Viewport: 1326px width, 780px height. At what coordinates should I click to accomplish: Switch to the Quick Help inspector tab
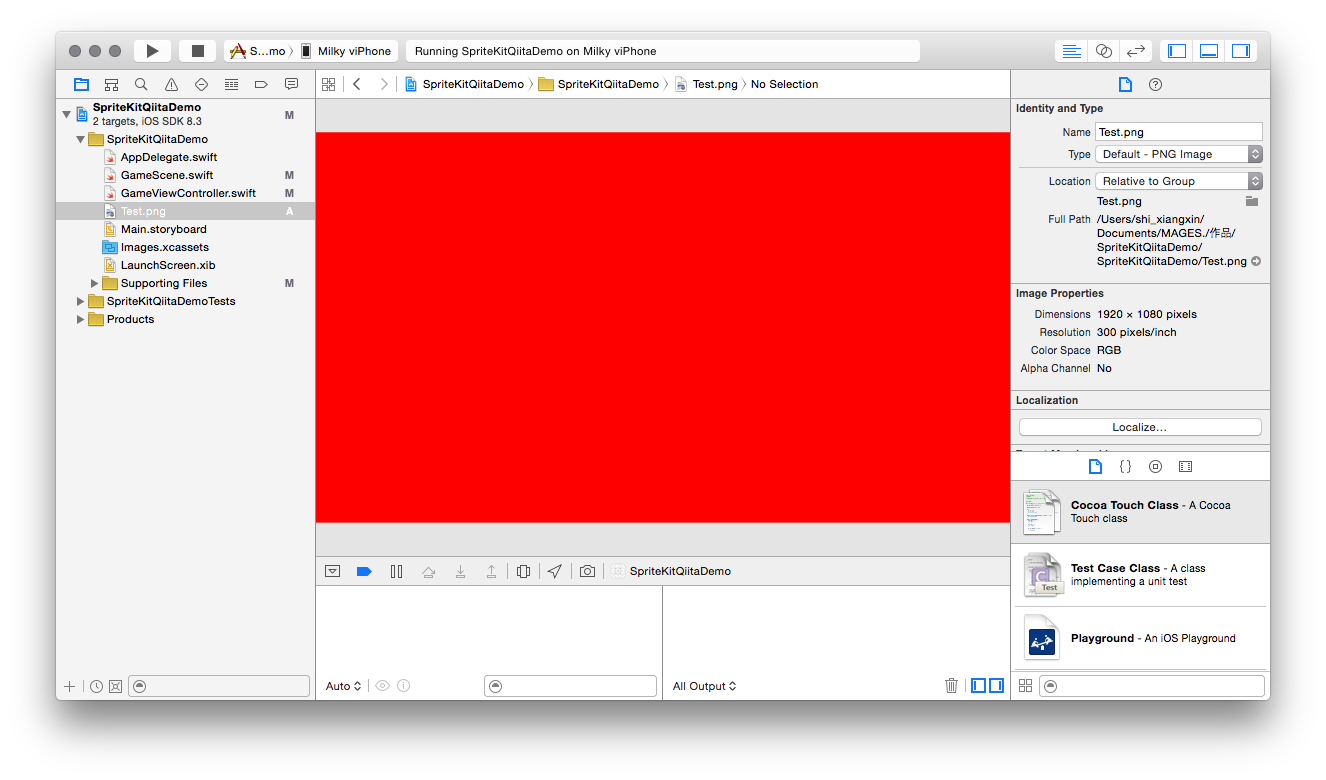(1156, 84)
